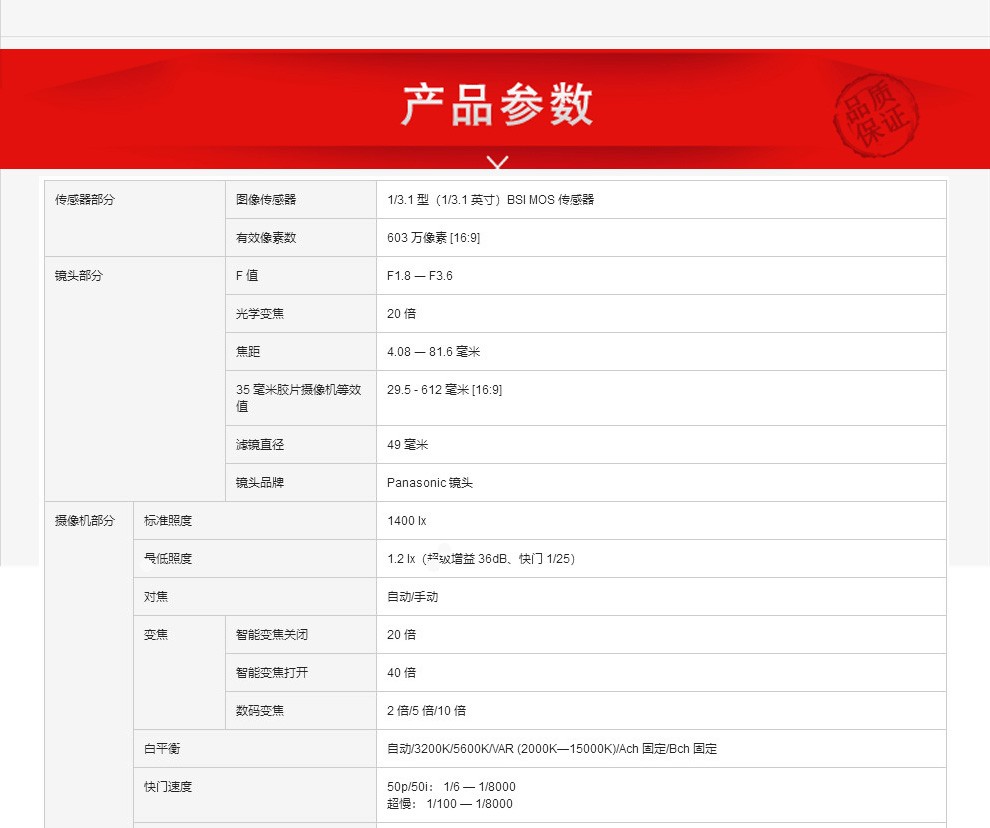Select the 变焦 group cell
Image resolution: width=990 pixels, height=828 pixels.
point(179,673)
